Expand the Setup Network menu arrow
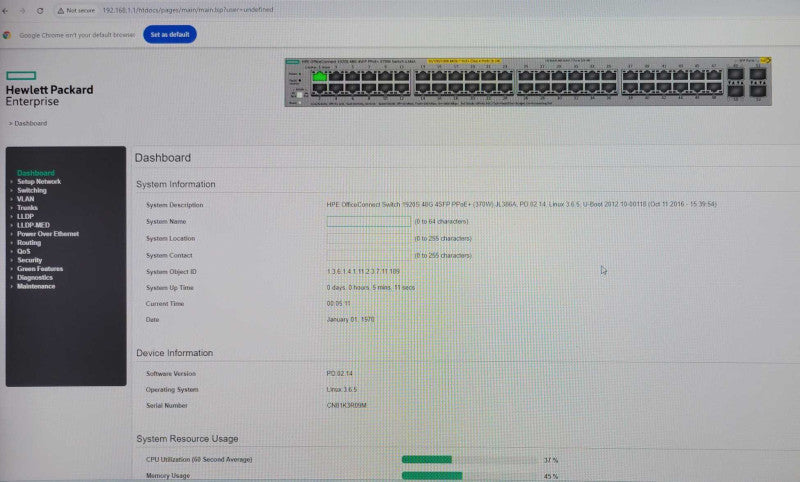The image size is (800, 482). tap(12, 182)
